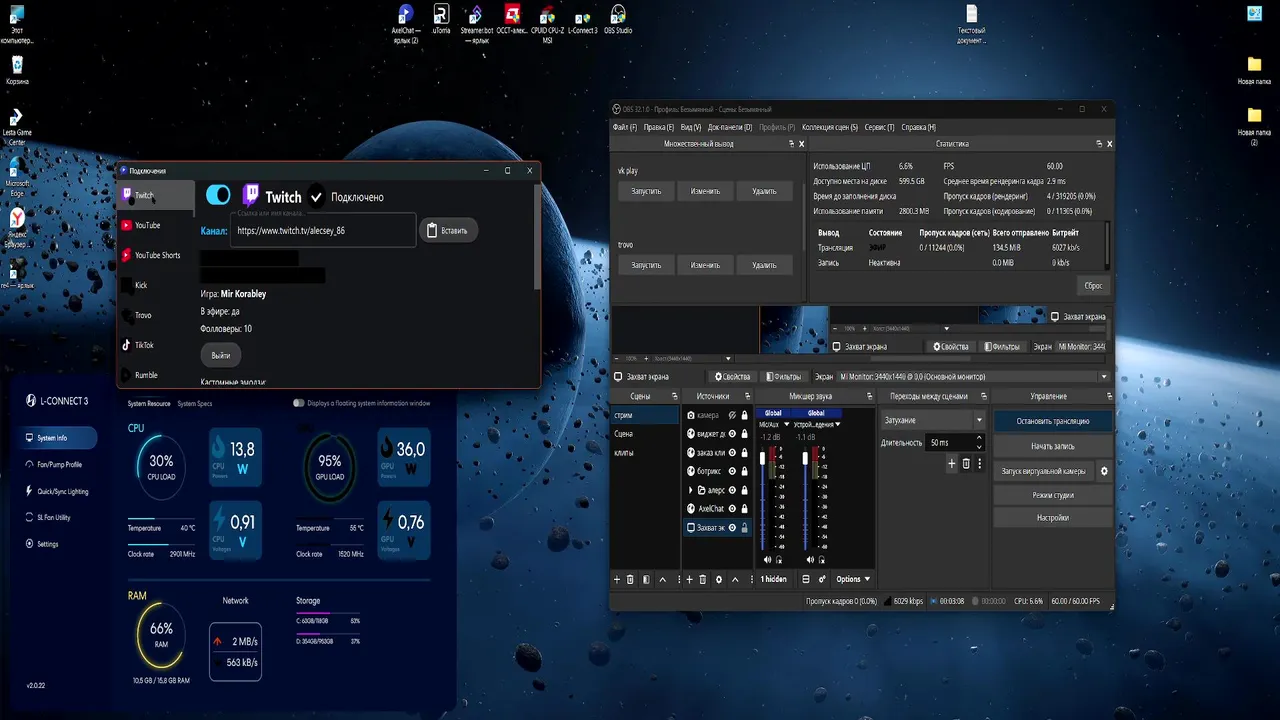
Task: Add a new source with the plus icon
Action: tap(689, 579)
